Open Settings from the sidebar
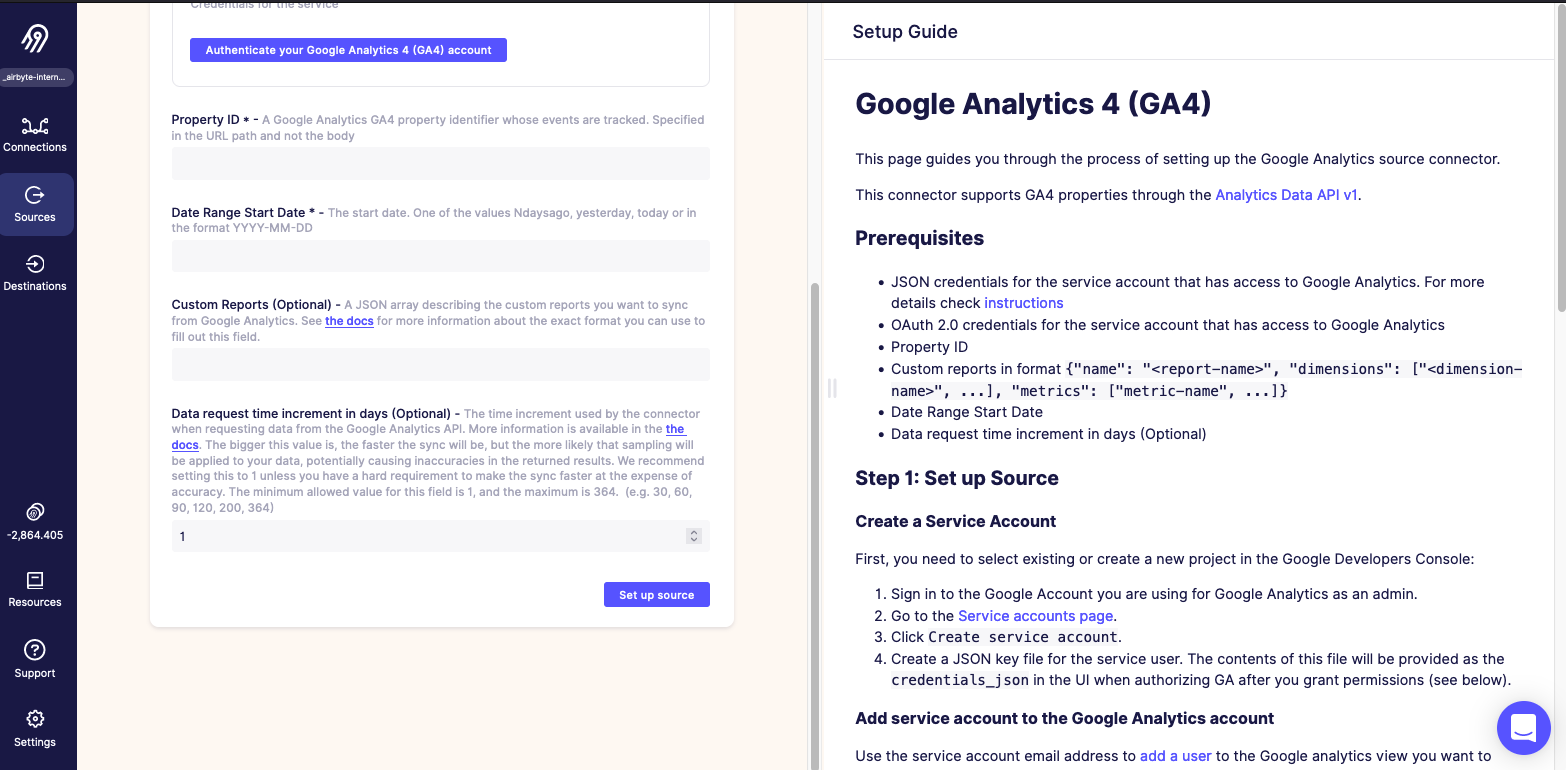Image resolution: width=1566 pixels, height=770 pixels. [36, 729]
